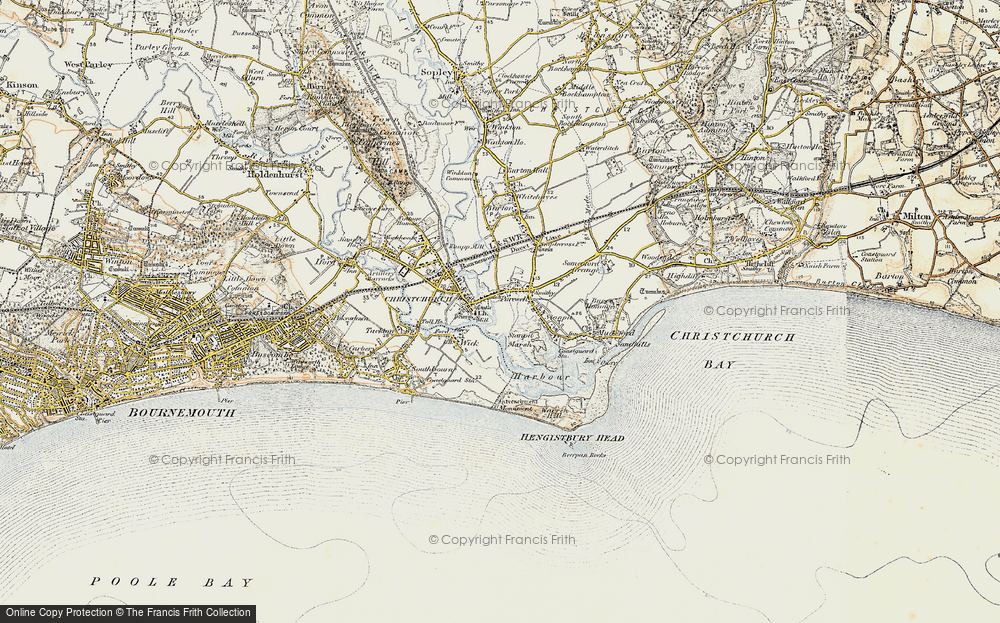Select the Parley Green label

[158, 48]
